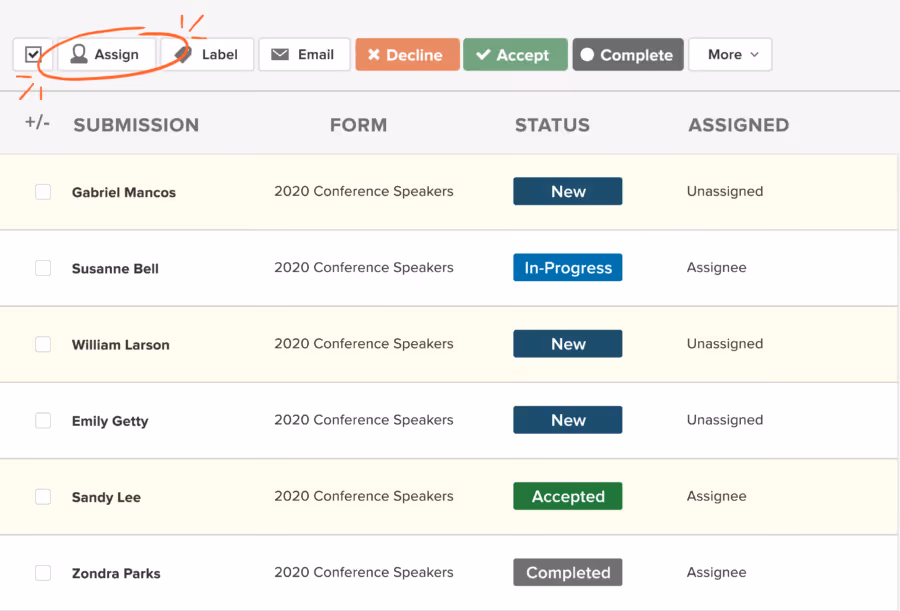The height and width of the screenshot is (611, 900).
Task: Click the envelope icon on Email button
Action: [280, 55]
